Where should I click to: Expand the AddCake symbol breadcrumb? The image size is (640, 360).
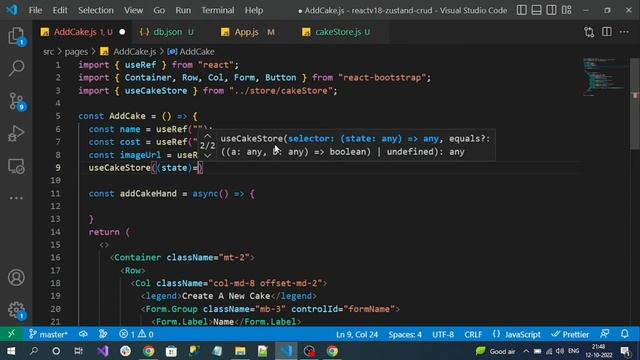coord(191,51)
